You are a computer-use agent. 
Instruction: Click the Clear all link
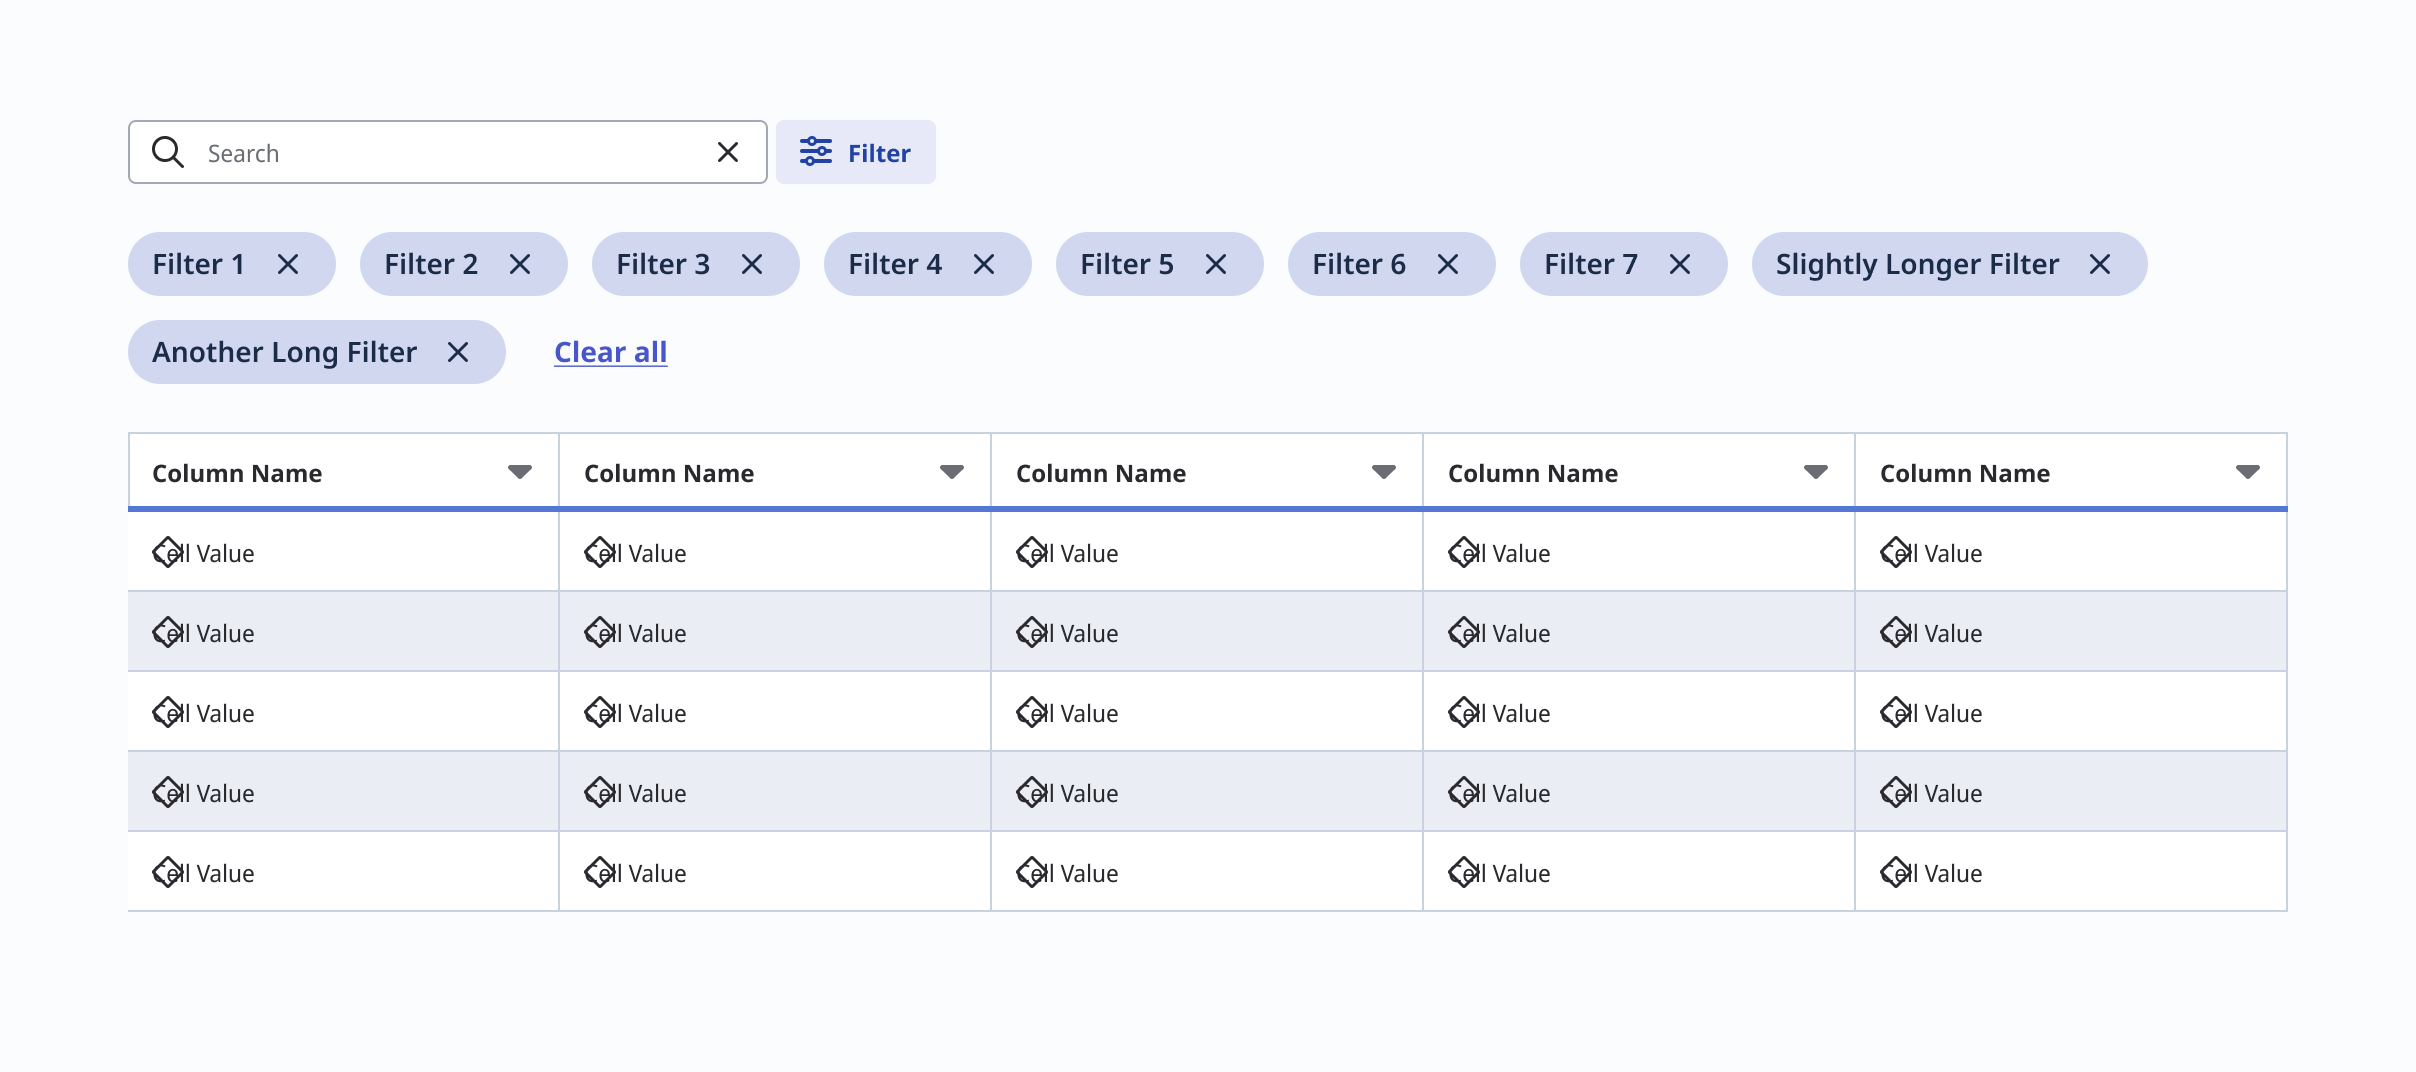(x=610, y=352)
